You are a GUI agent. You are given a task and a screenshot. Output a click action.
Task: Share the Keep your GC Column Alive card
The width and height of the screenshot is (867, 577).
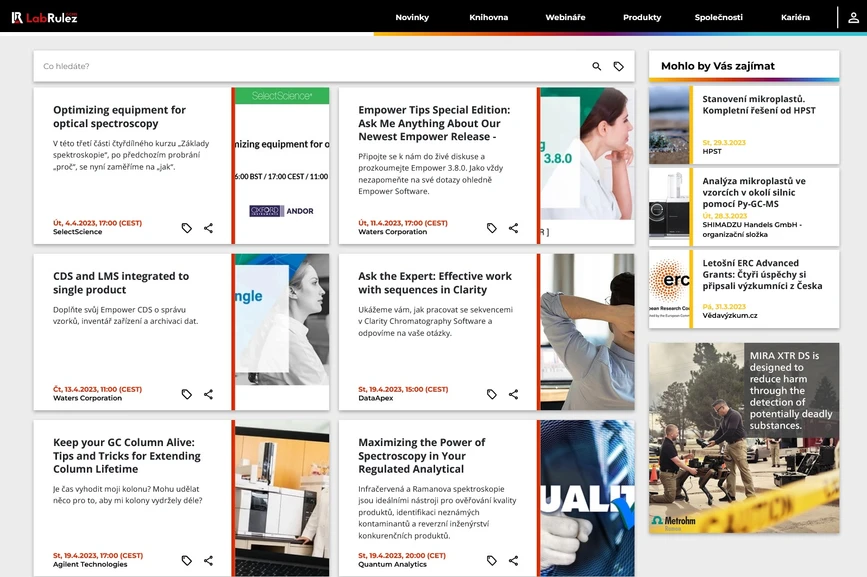[x=208, y=561]
